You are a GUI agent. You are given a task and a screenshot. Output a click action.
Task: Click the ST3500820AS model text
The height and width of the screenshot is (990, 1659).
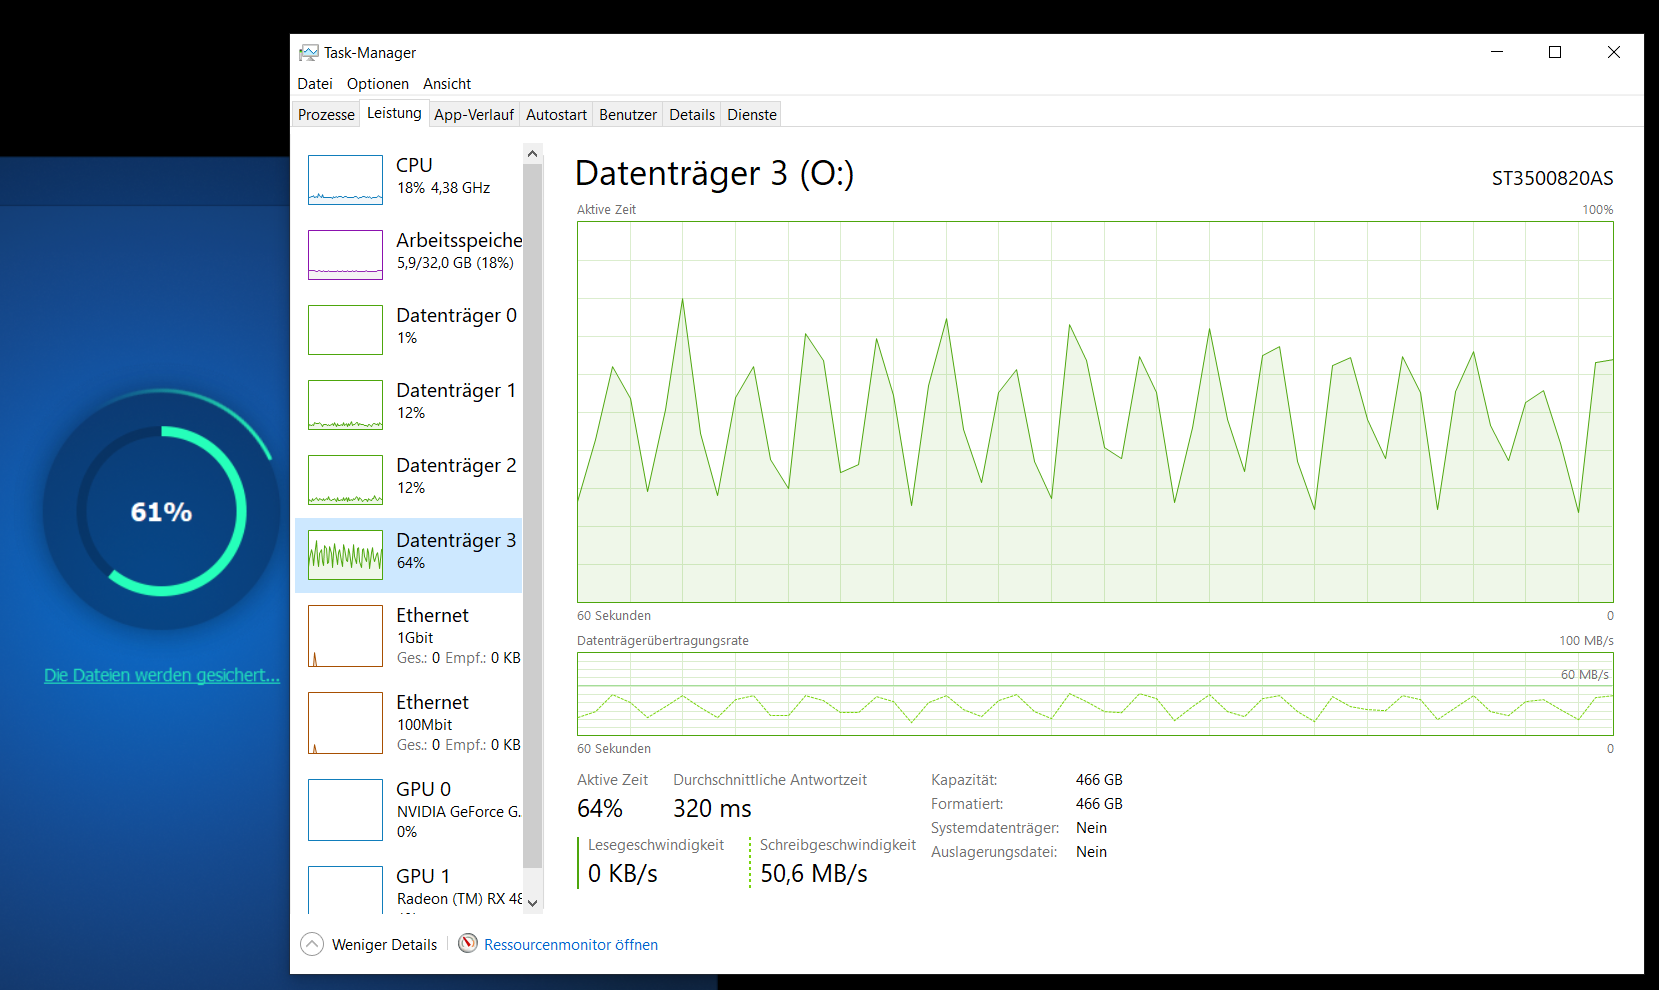coord(1552,179)
